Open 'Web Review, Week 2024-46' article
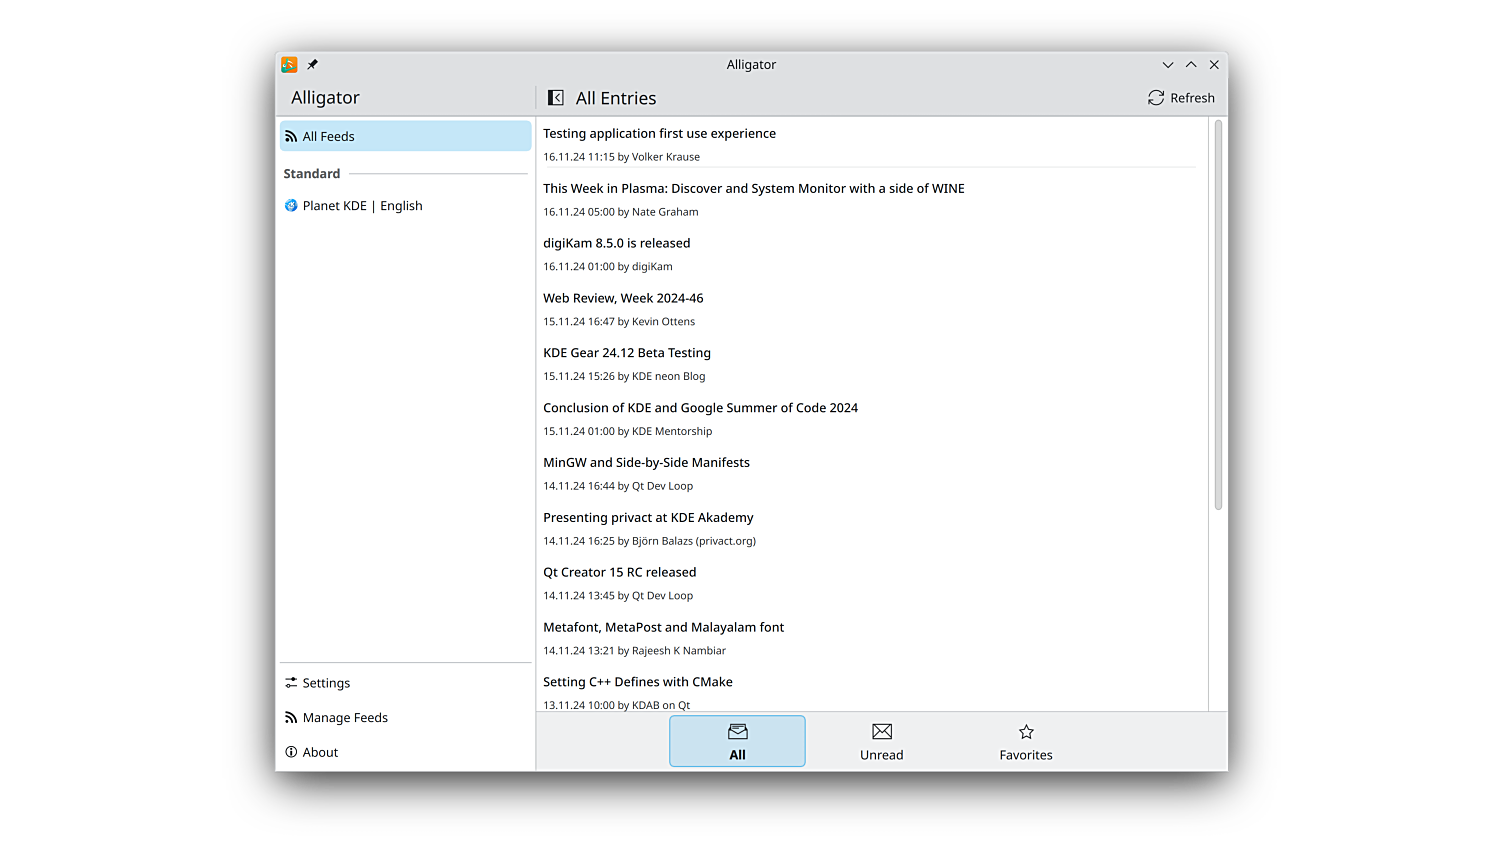Screen dimensions: 1504x846 point(623,299)
